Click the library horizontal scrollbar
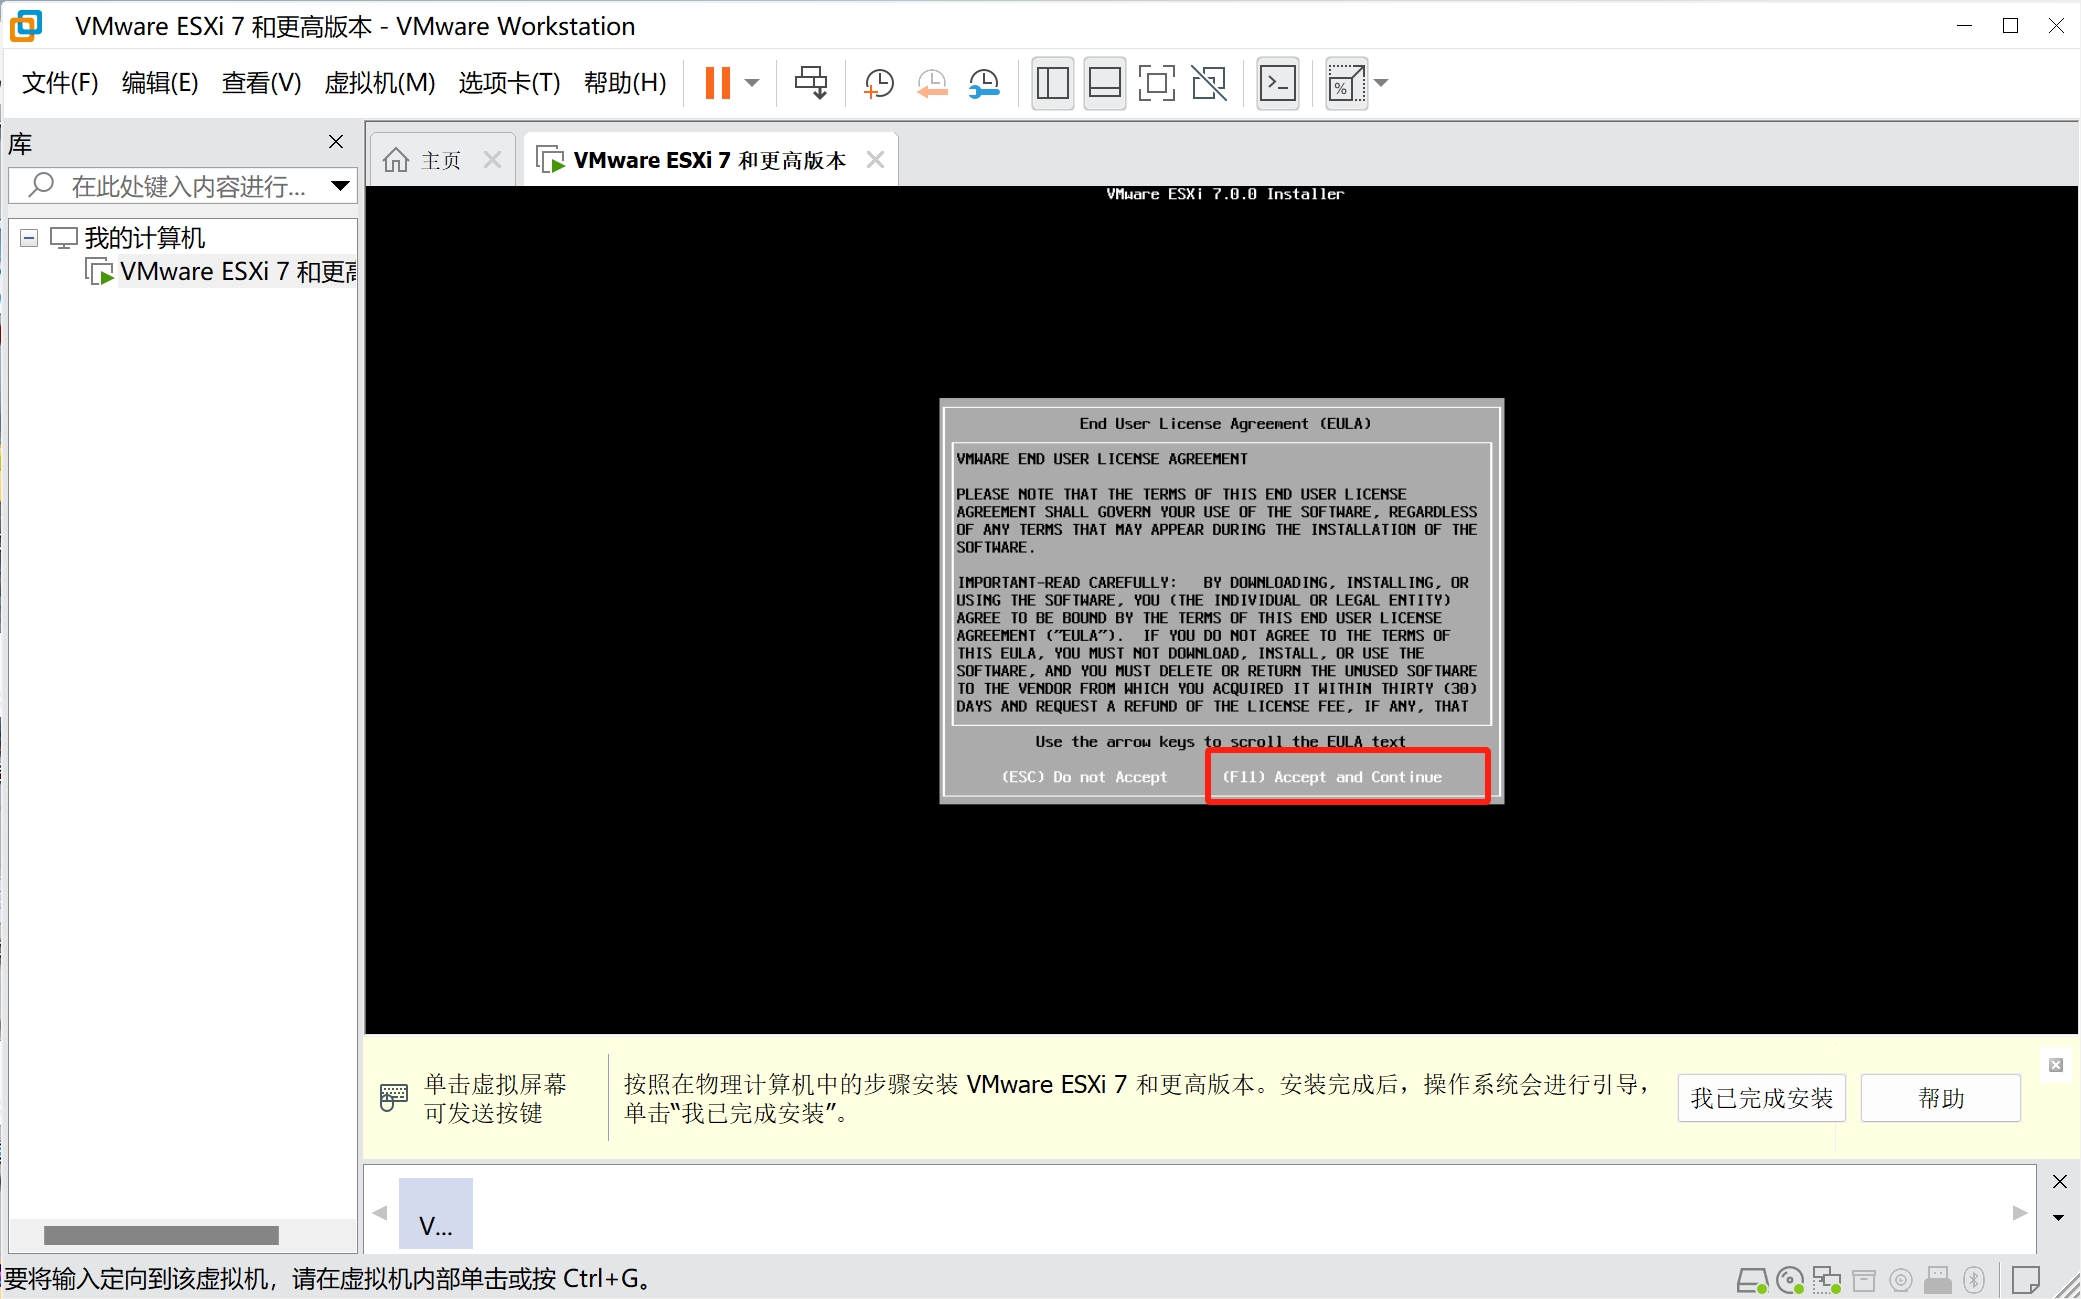This screenshot has height=1299, width=2081. (161, 1235)
